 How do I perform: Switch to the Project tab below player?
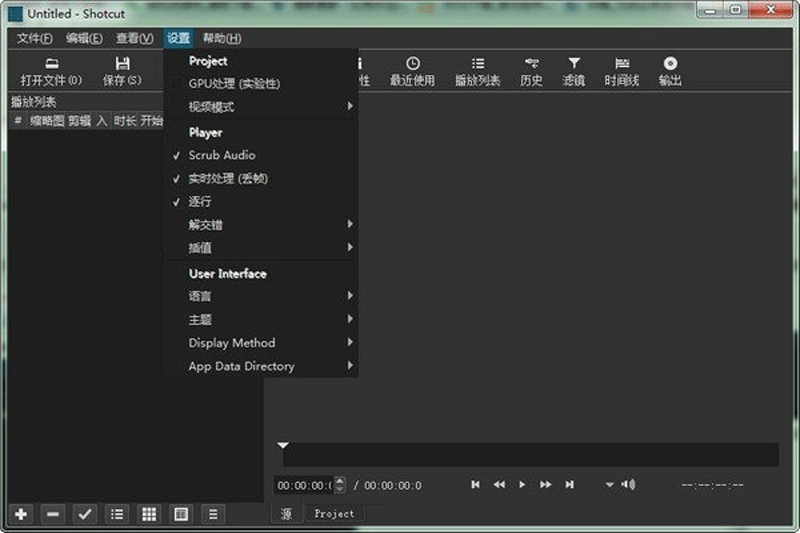[334, 514]
